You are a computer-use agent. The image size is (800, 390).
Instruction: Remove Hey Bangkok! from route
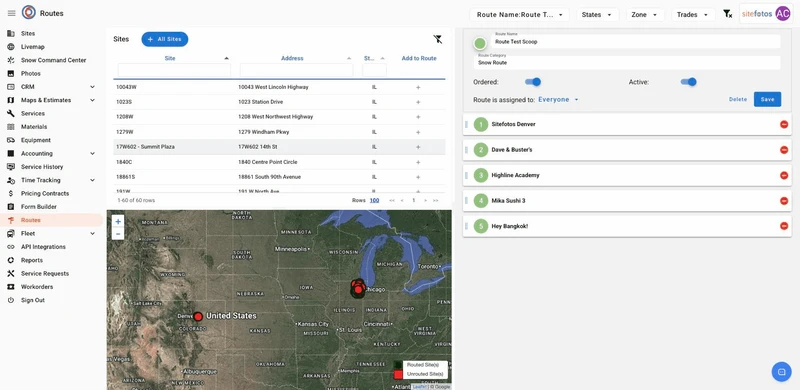pos(784,226)
